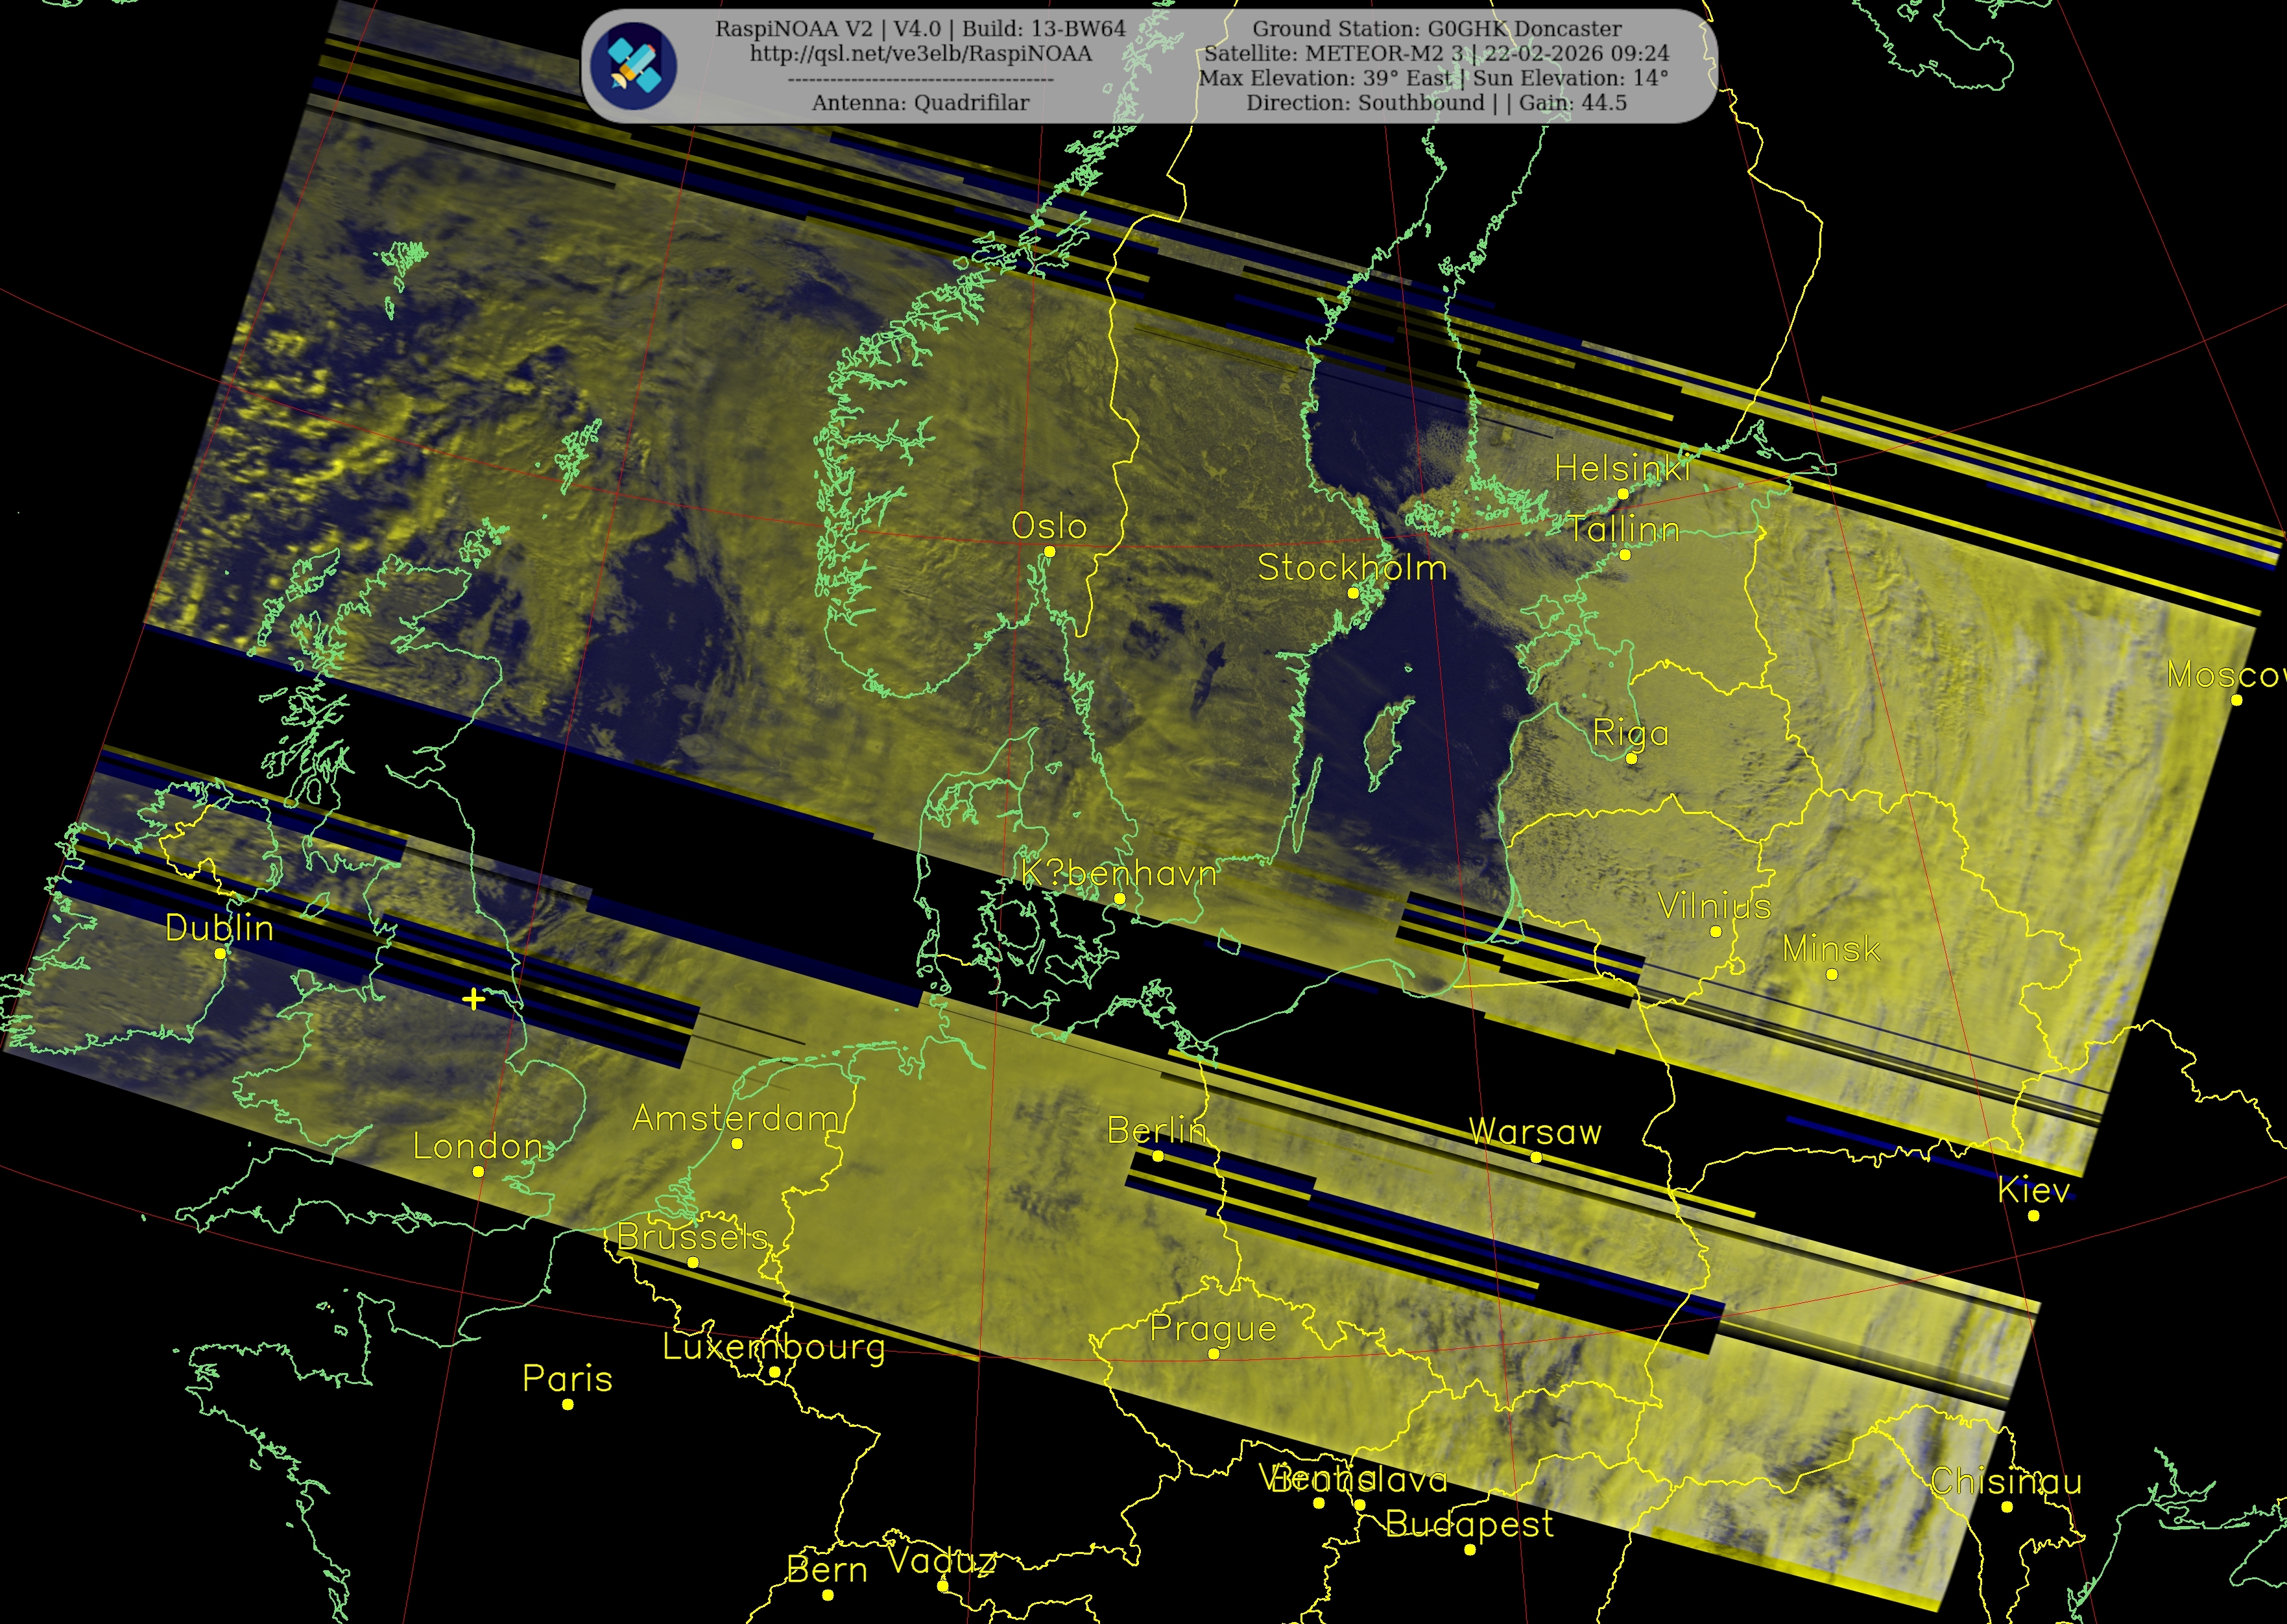Click the Ground Station G0GHK Doncaster text
This screenshot has height=1624, width=2287.
tap(1436, 29)
